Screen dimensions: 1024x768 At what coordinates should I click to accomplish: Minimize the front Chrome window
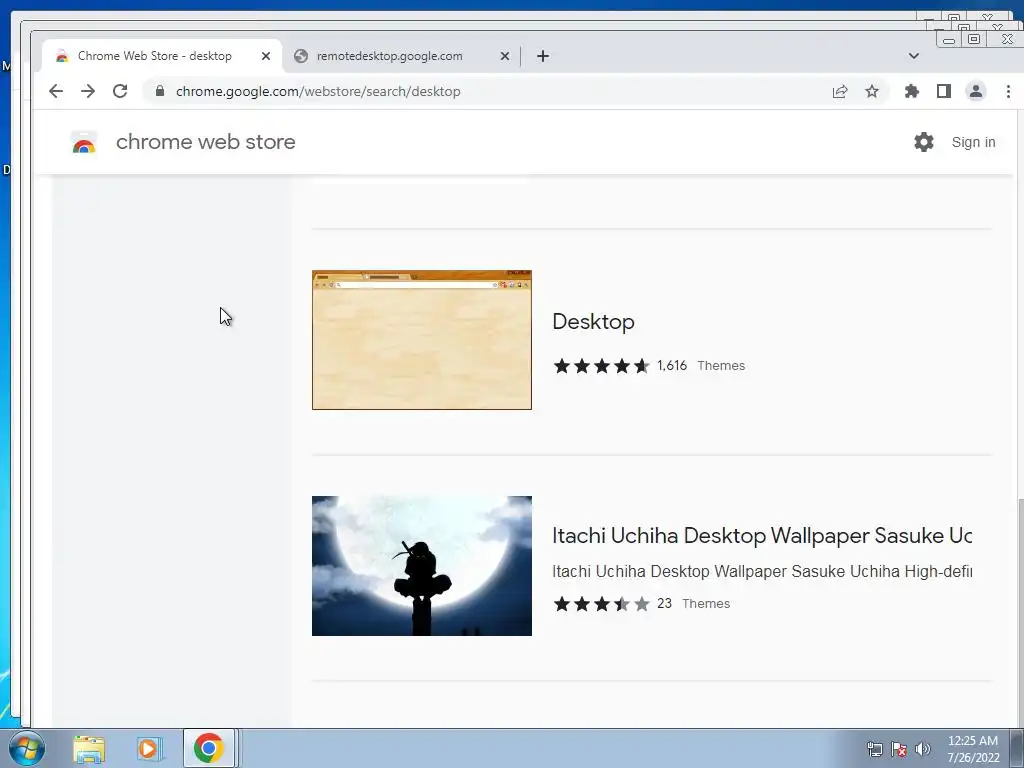pyautogui.click(x=949, y=40)
